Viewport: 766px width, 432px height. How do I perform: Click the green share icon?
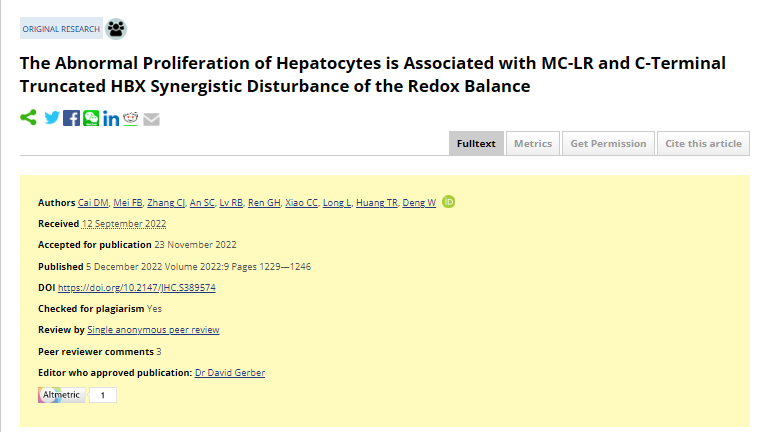tap(28, 118)
